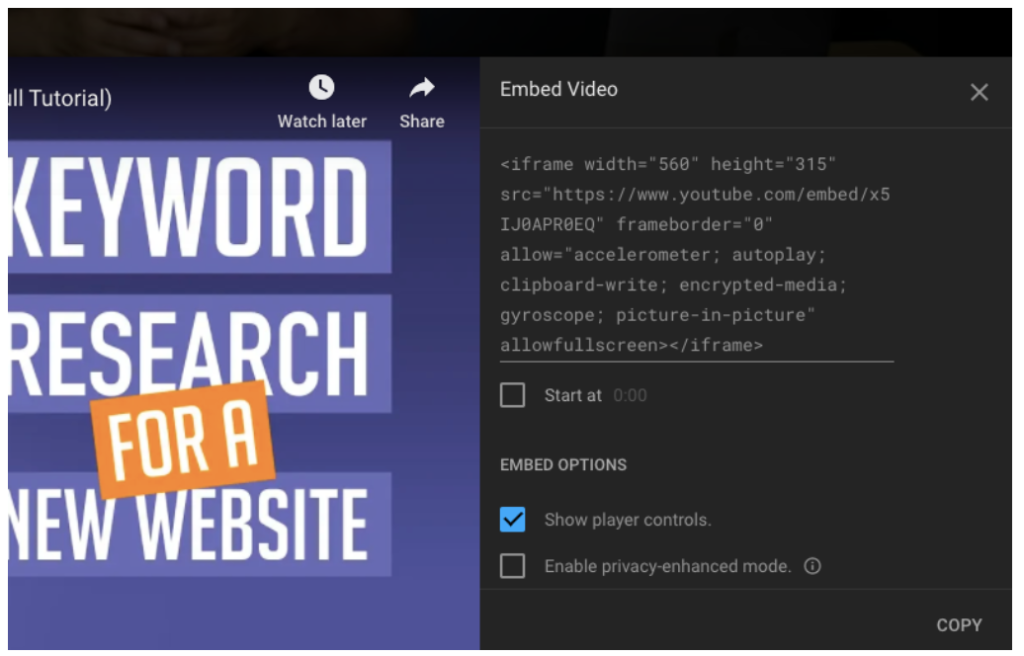Close the Embed Video panel

(x=979, y=92)
